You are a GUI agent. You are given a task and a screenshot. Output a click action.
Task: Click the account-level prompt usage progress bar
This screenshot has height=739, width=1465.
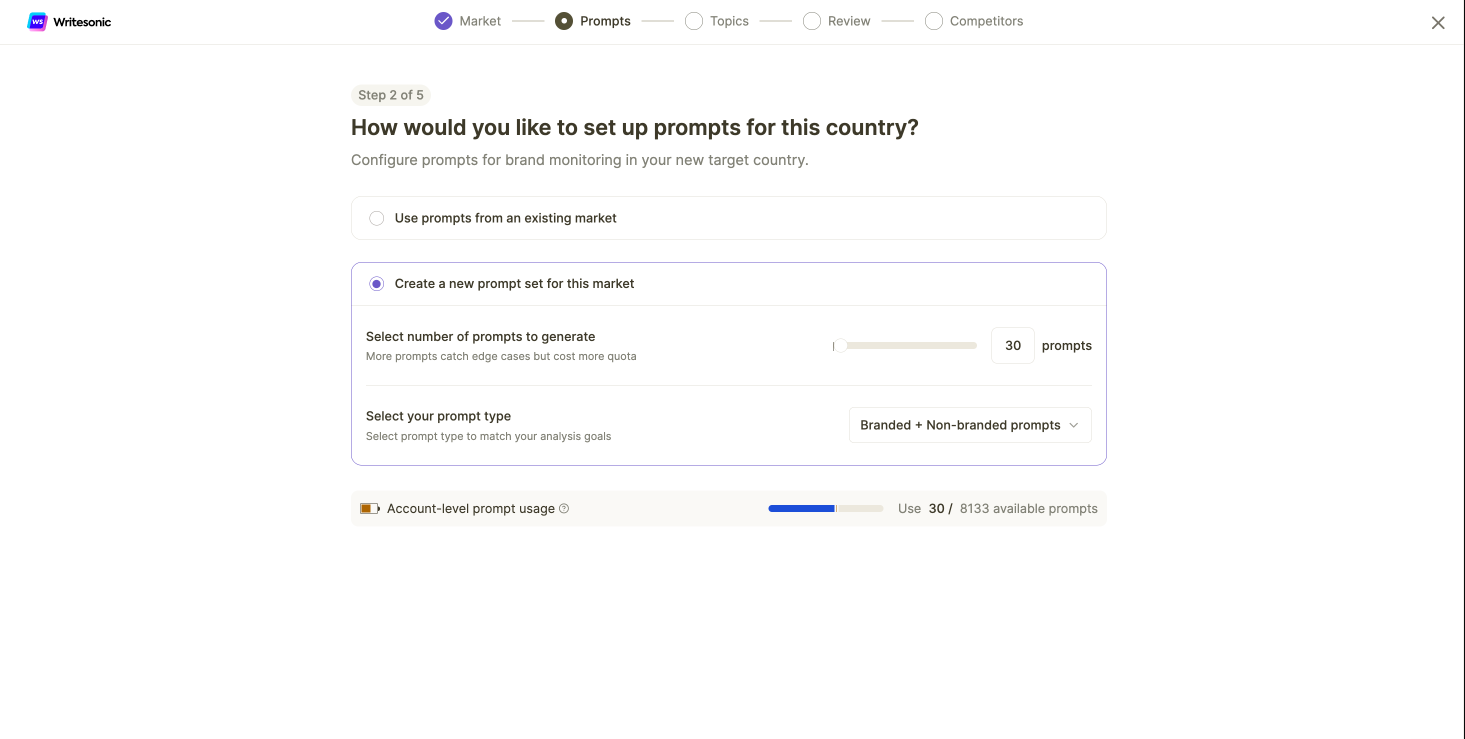pos(826,509)
